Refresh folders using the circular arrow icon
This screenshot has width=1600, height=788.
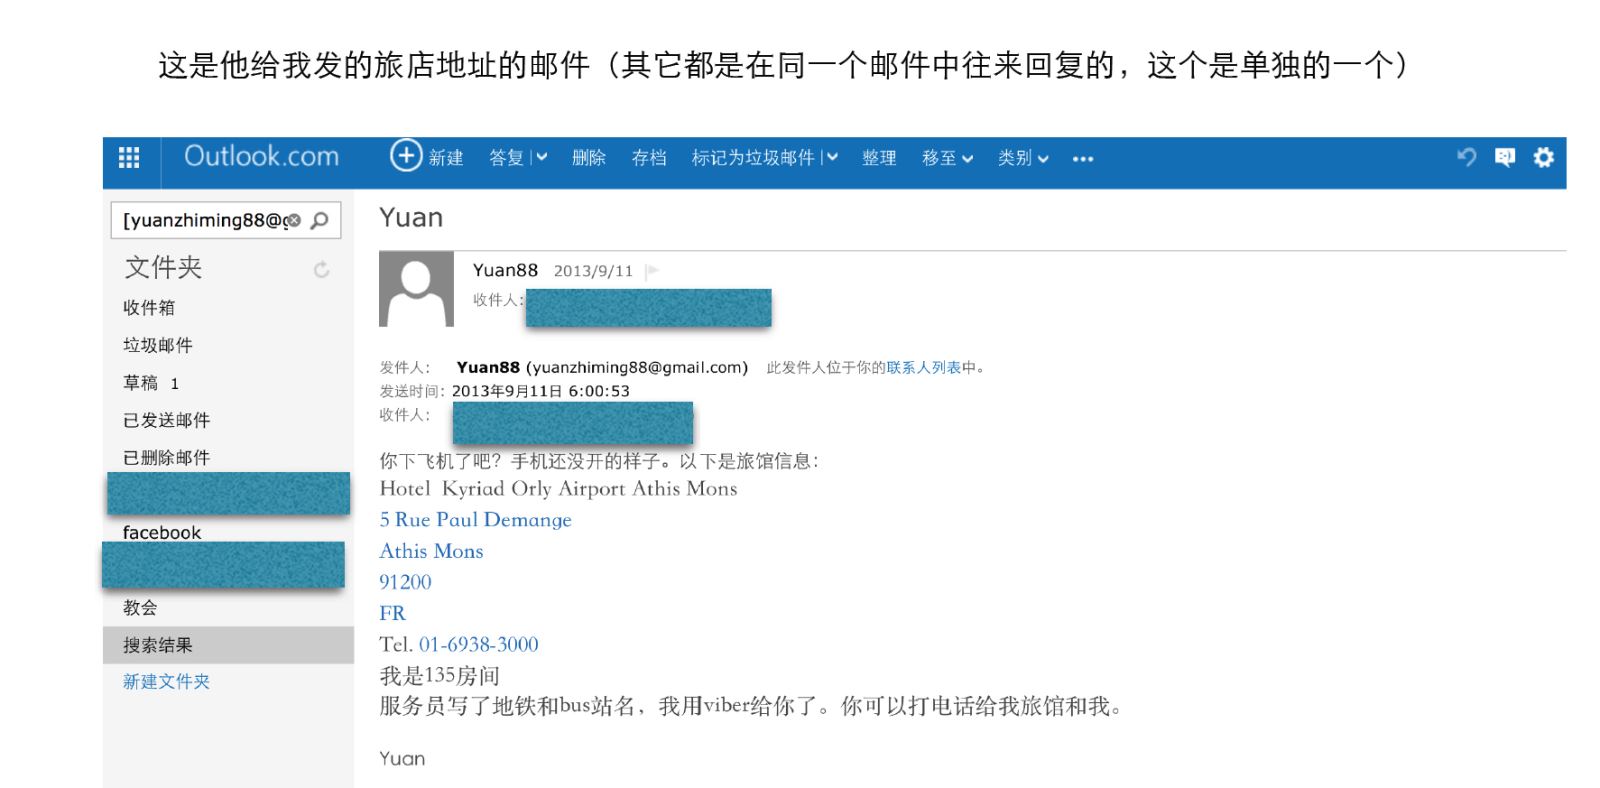pyautogui.click(x=321, y=270)
